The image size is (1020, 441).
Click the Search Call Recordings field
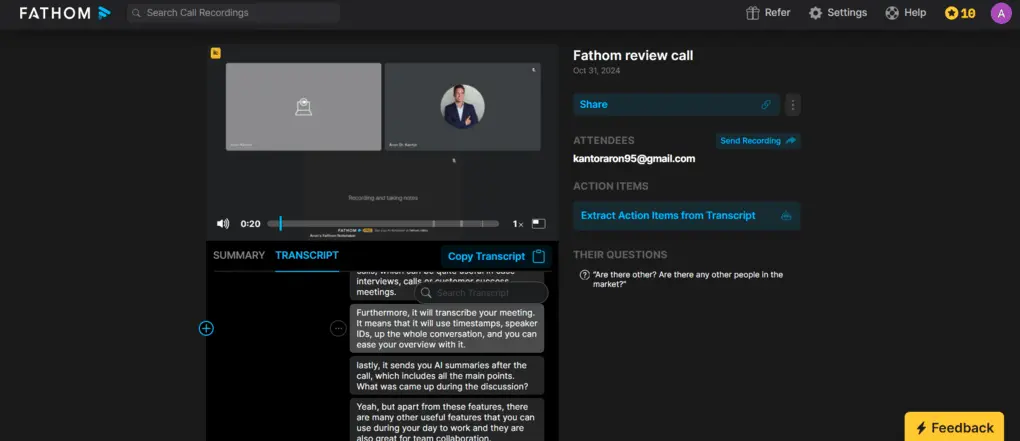click(x=233, y=13)
